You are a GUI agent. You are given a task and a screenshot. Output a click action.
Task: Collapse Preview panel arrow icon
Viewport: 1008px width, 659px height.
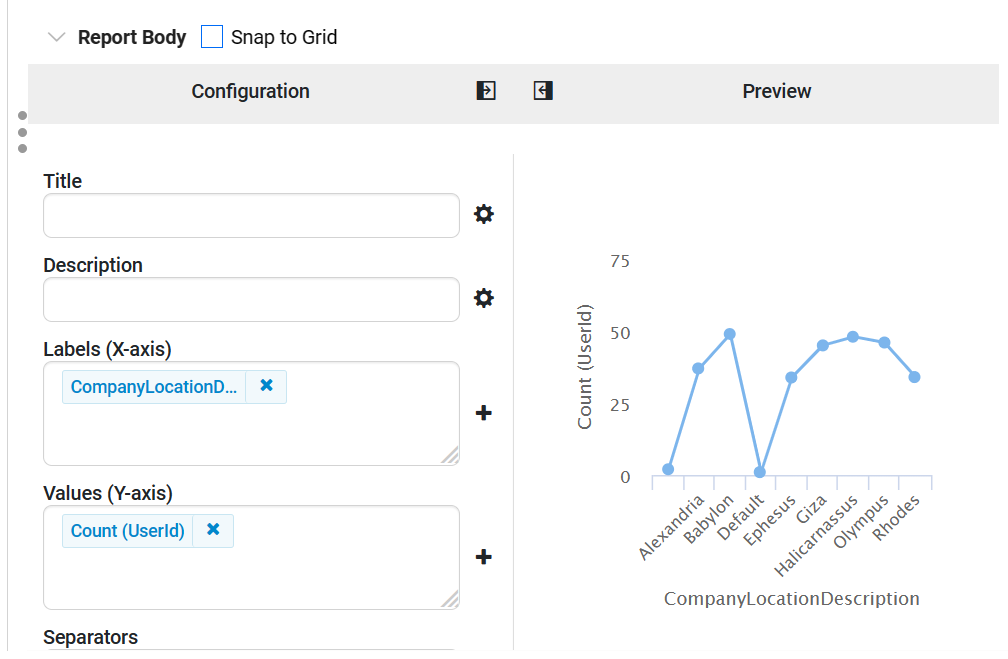coord(543,91)
